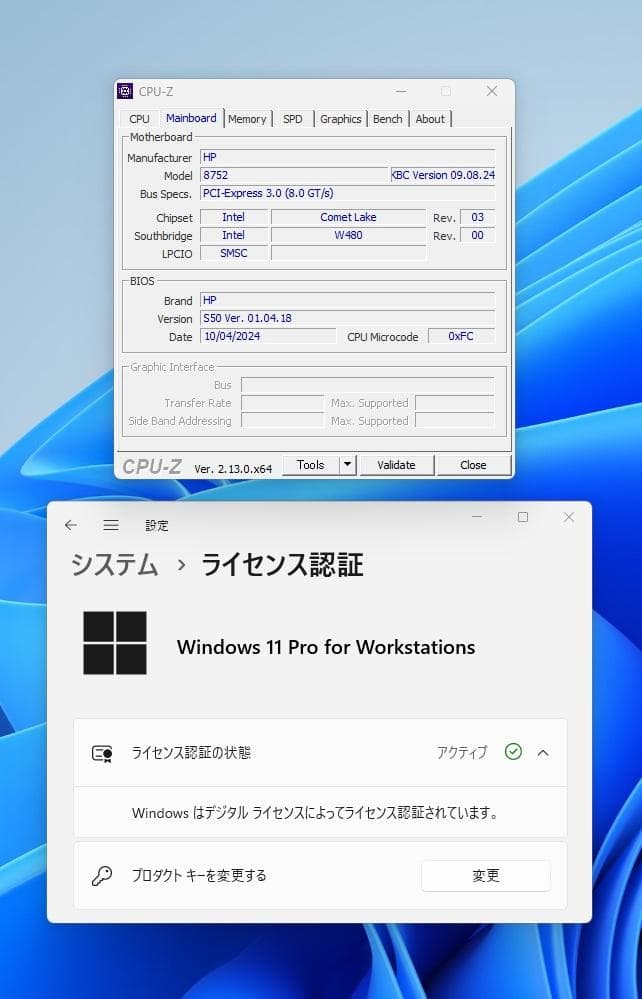Select the SPD tab
This screenshot has width=642, height=999.
[x=292, y=119]
